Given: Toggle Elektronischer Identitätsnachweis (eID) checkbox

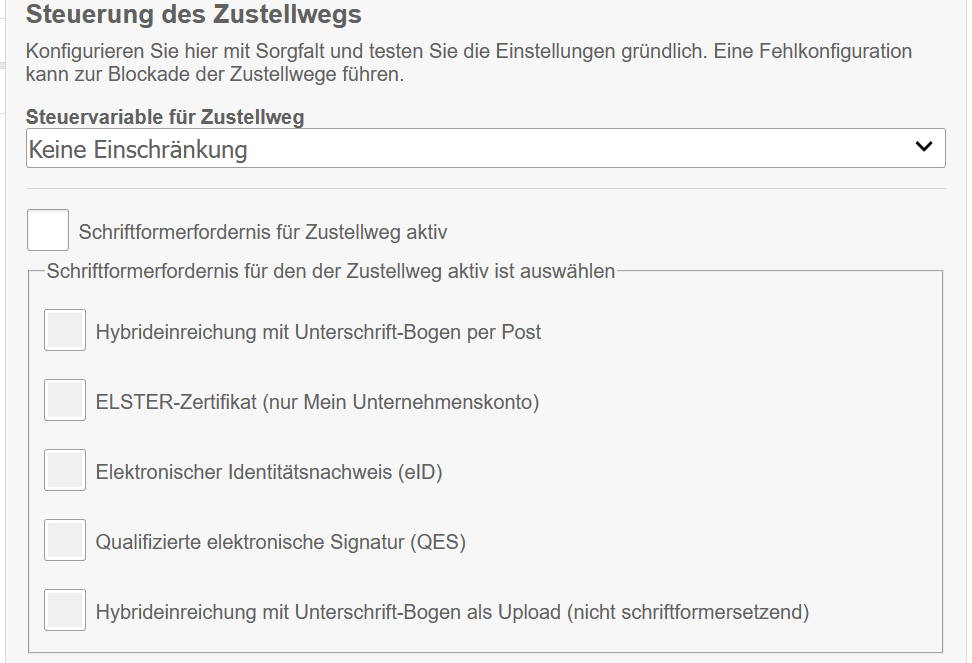Looking at the screenshot, I should (65, 470).
